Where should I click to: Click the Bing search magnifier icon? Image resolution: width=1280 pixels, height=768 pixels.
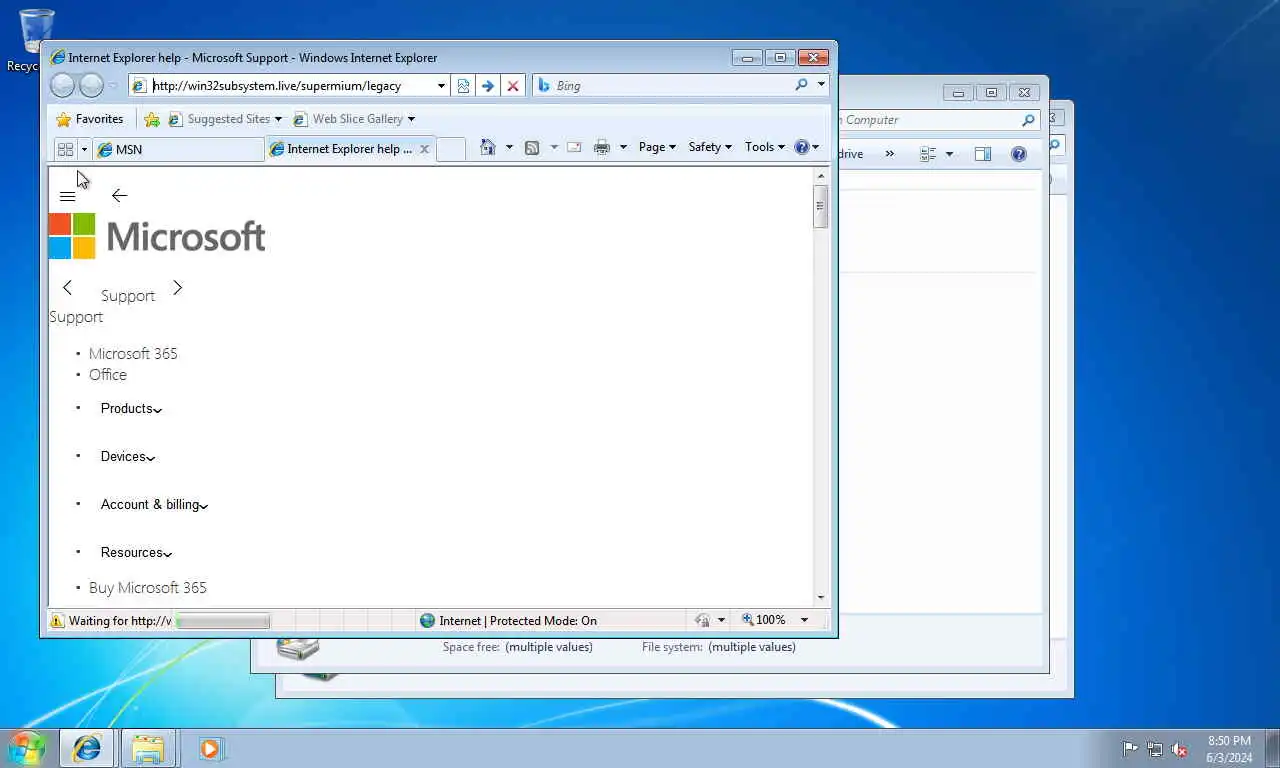(x=801, y=85)
